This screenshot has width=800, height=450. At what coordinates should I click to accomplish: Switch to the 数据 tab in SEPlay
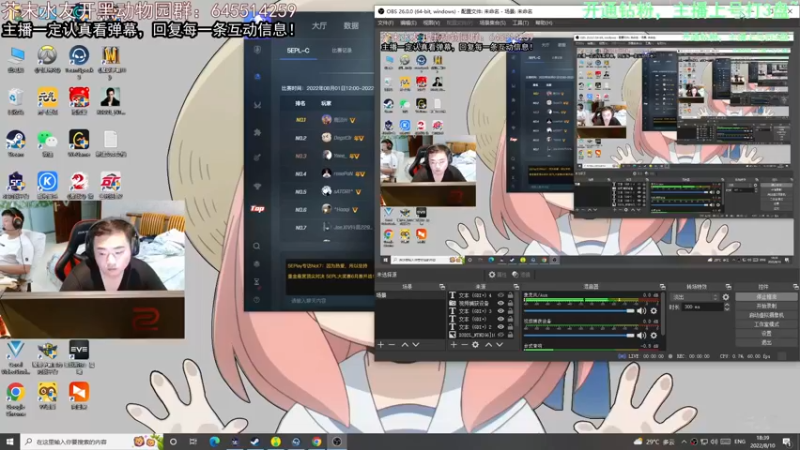click(x=351, y=26)
